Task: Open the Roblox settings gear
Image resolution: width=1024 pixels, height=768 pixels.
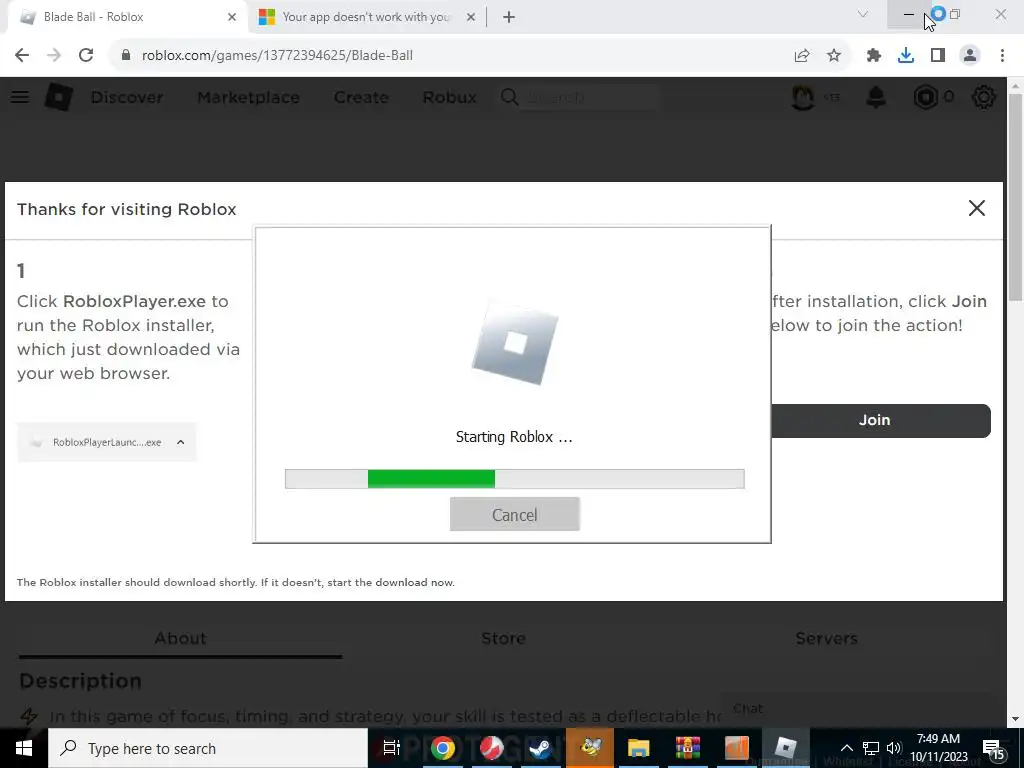Action: [x=984, y=97]
